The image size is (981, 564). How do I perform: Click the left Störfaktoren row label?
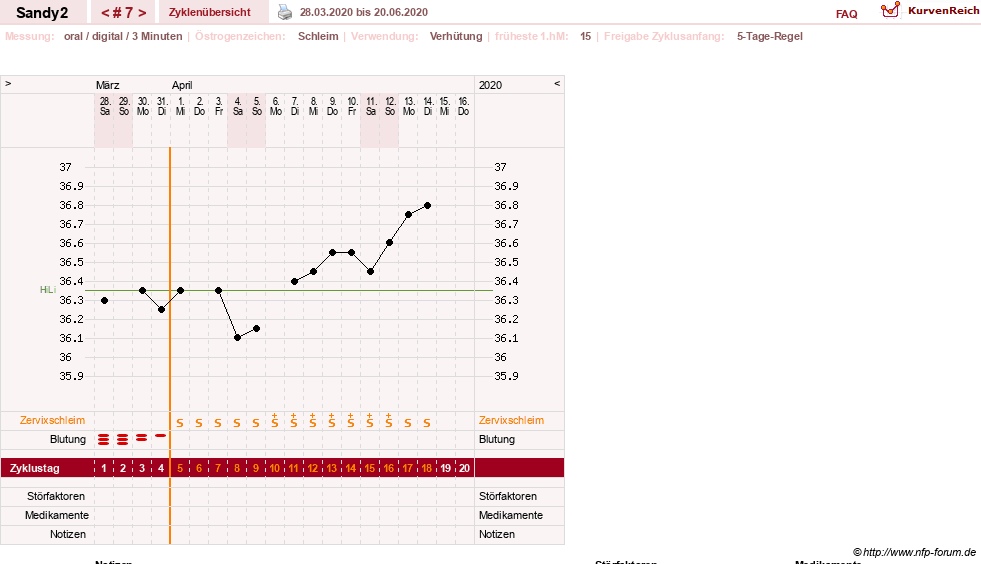pos(56,496)
